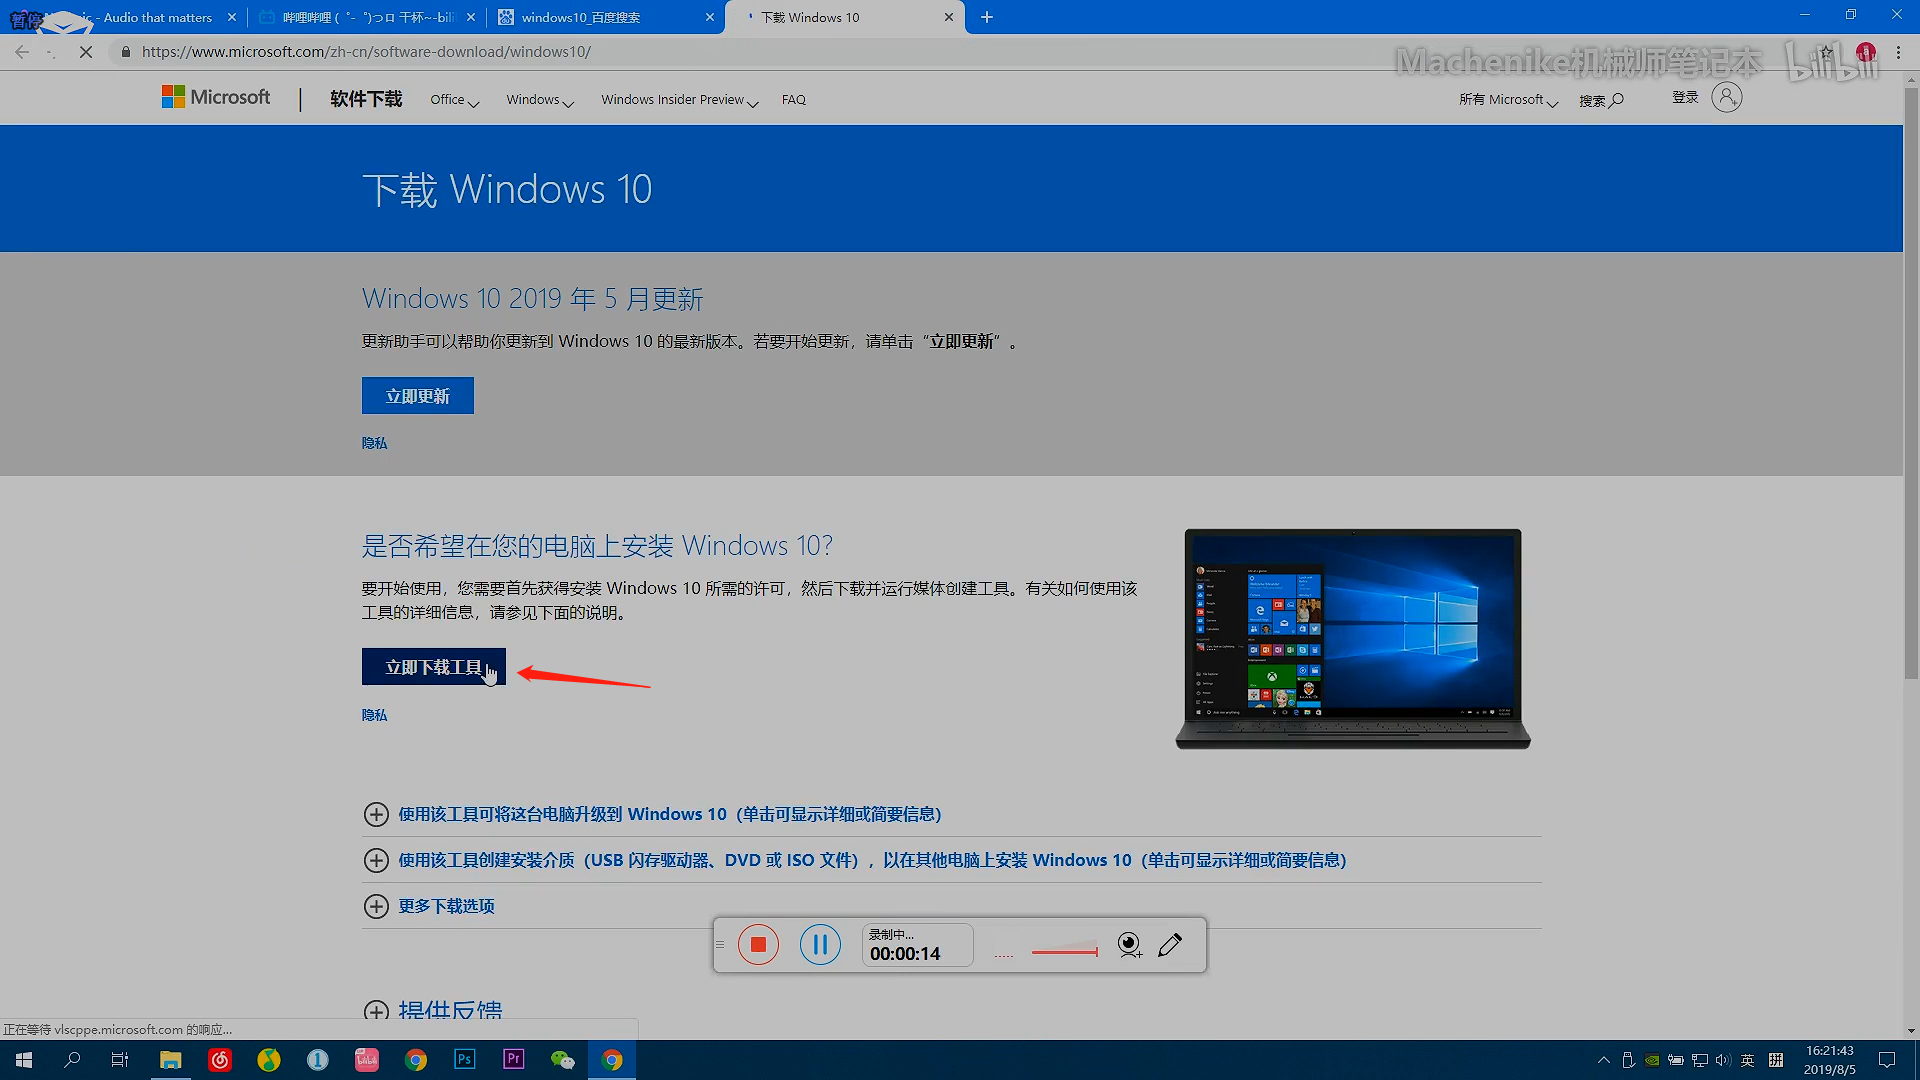This screenshot has width=1920, height=1080.
Task: Click the Microsoft logo
Action: [216, 97]
